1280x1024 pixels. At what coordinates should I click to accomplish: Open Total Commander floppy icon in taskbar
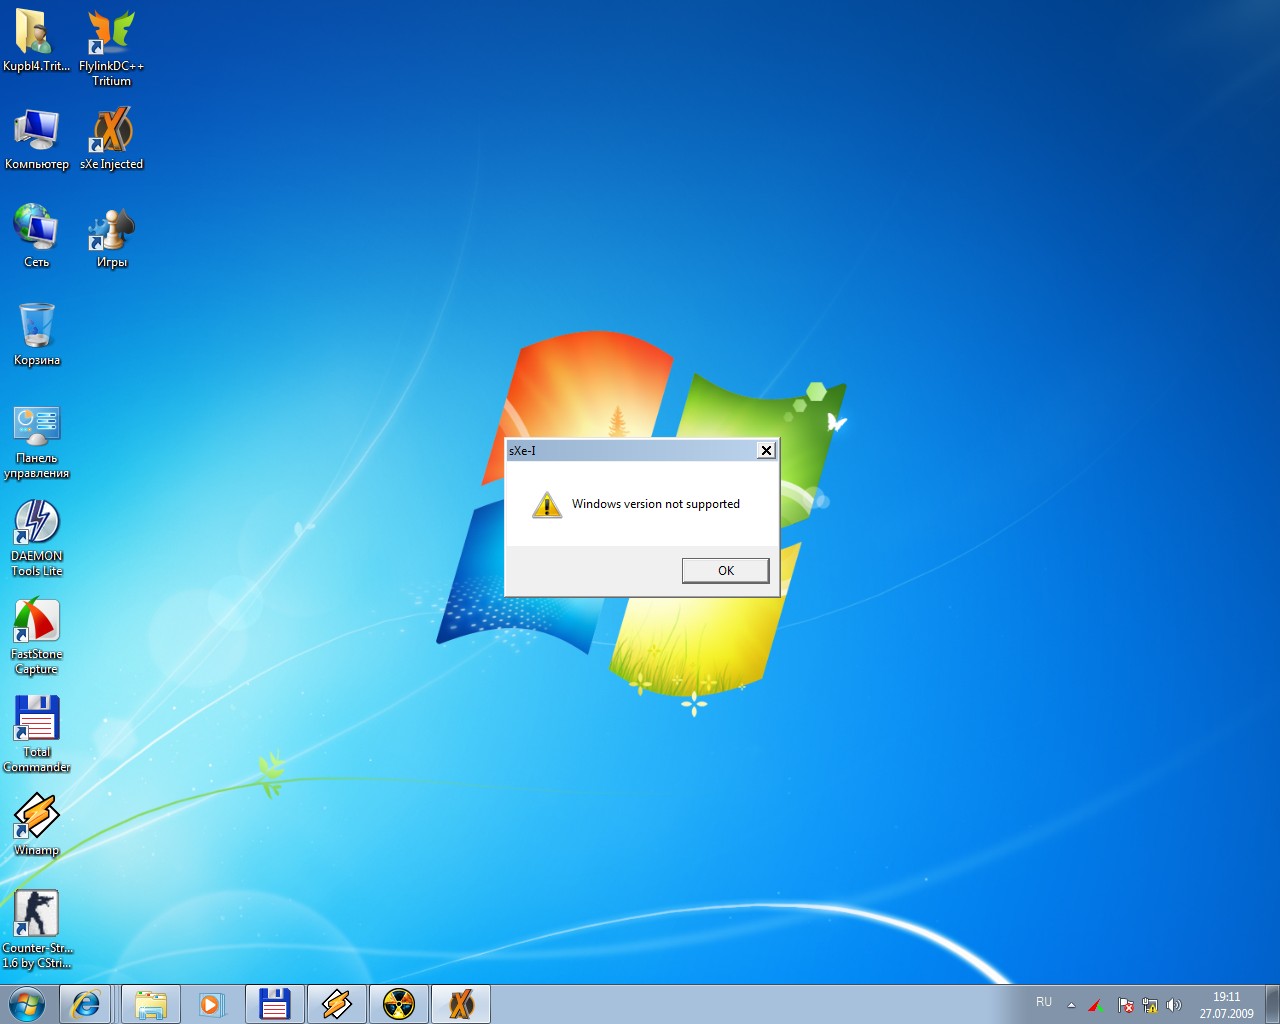[274, 1004]
